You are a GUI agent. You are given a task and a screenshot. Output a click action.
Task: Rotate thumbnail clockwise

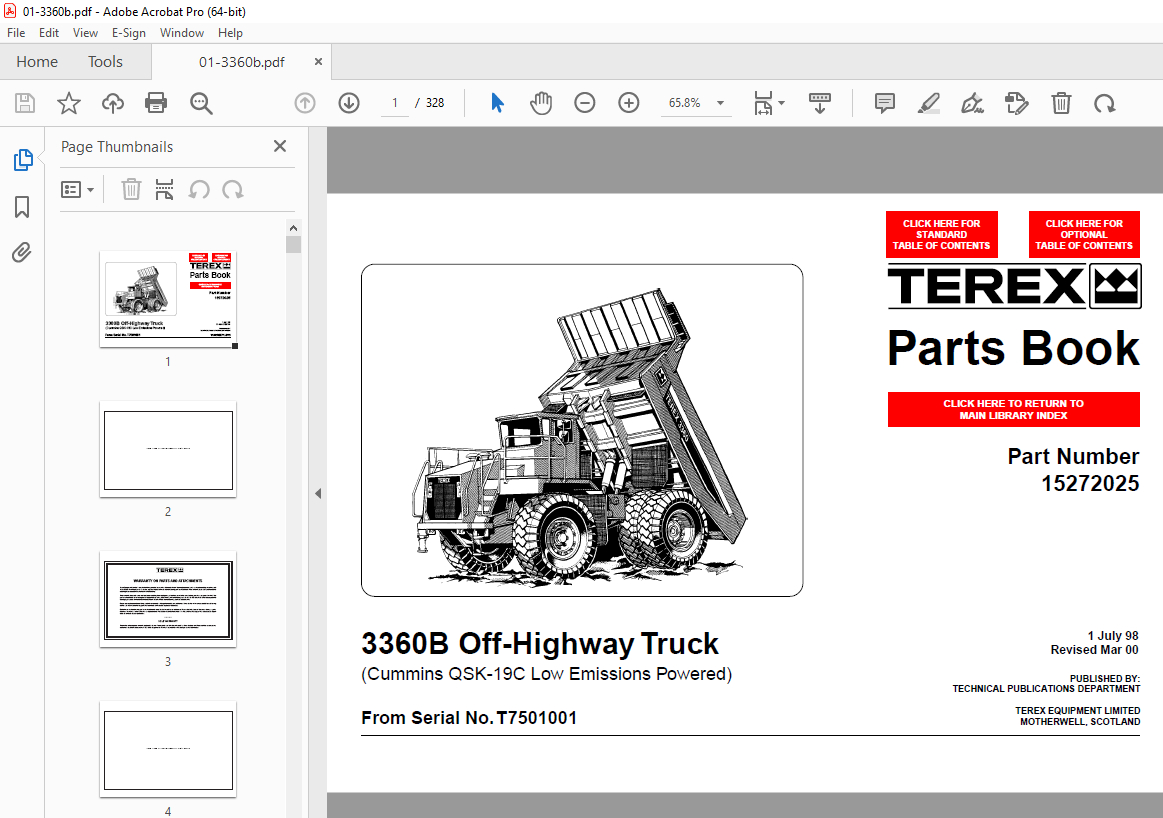point(232,190)
